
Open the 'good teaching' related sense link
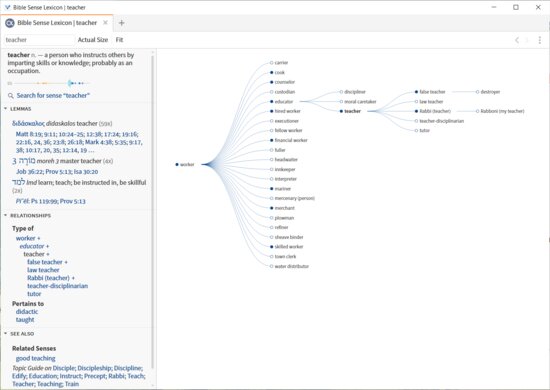pos(35,358)
